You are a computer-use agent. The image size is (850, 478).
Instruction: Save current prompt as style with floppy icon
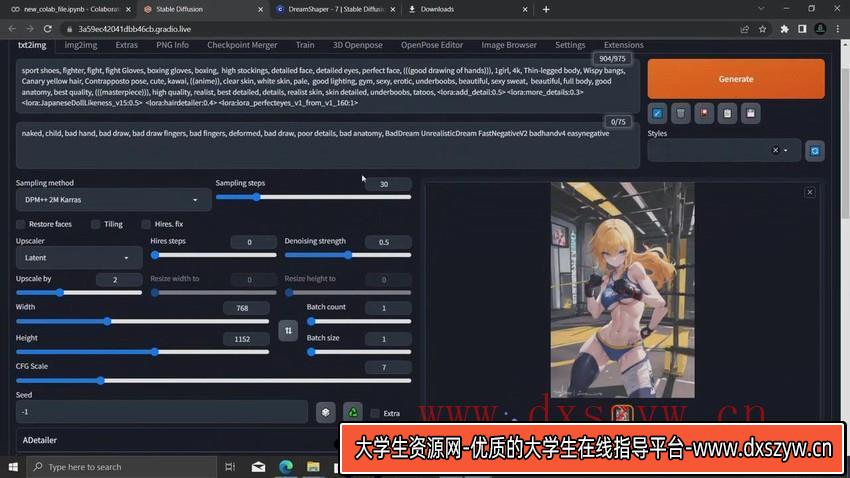pyautogui.click(x=750, y=113)
